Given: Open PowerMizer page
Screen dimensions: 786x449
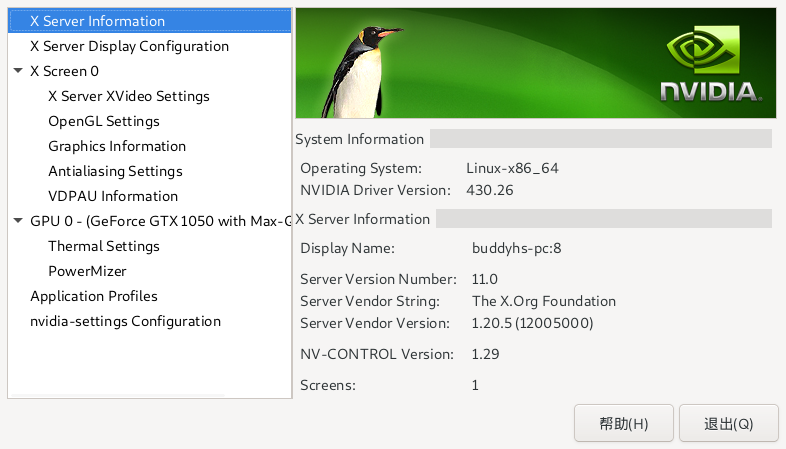Looking at the screenshot, I should click(x=87, y=271).
